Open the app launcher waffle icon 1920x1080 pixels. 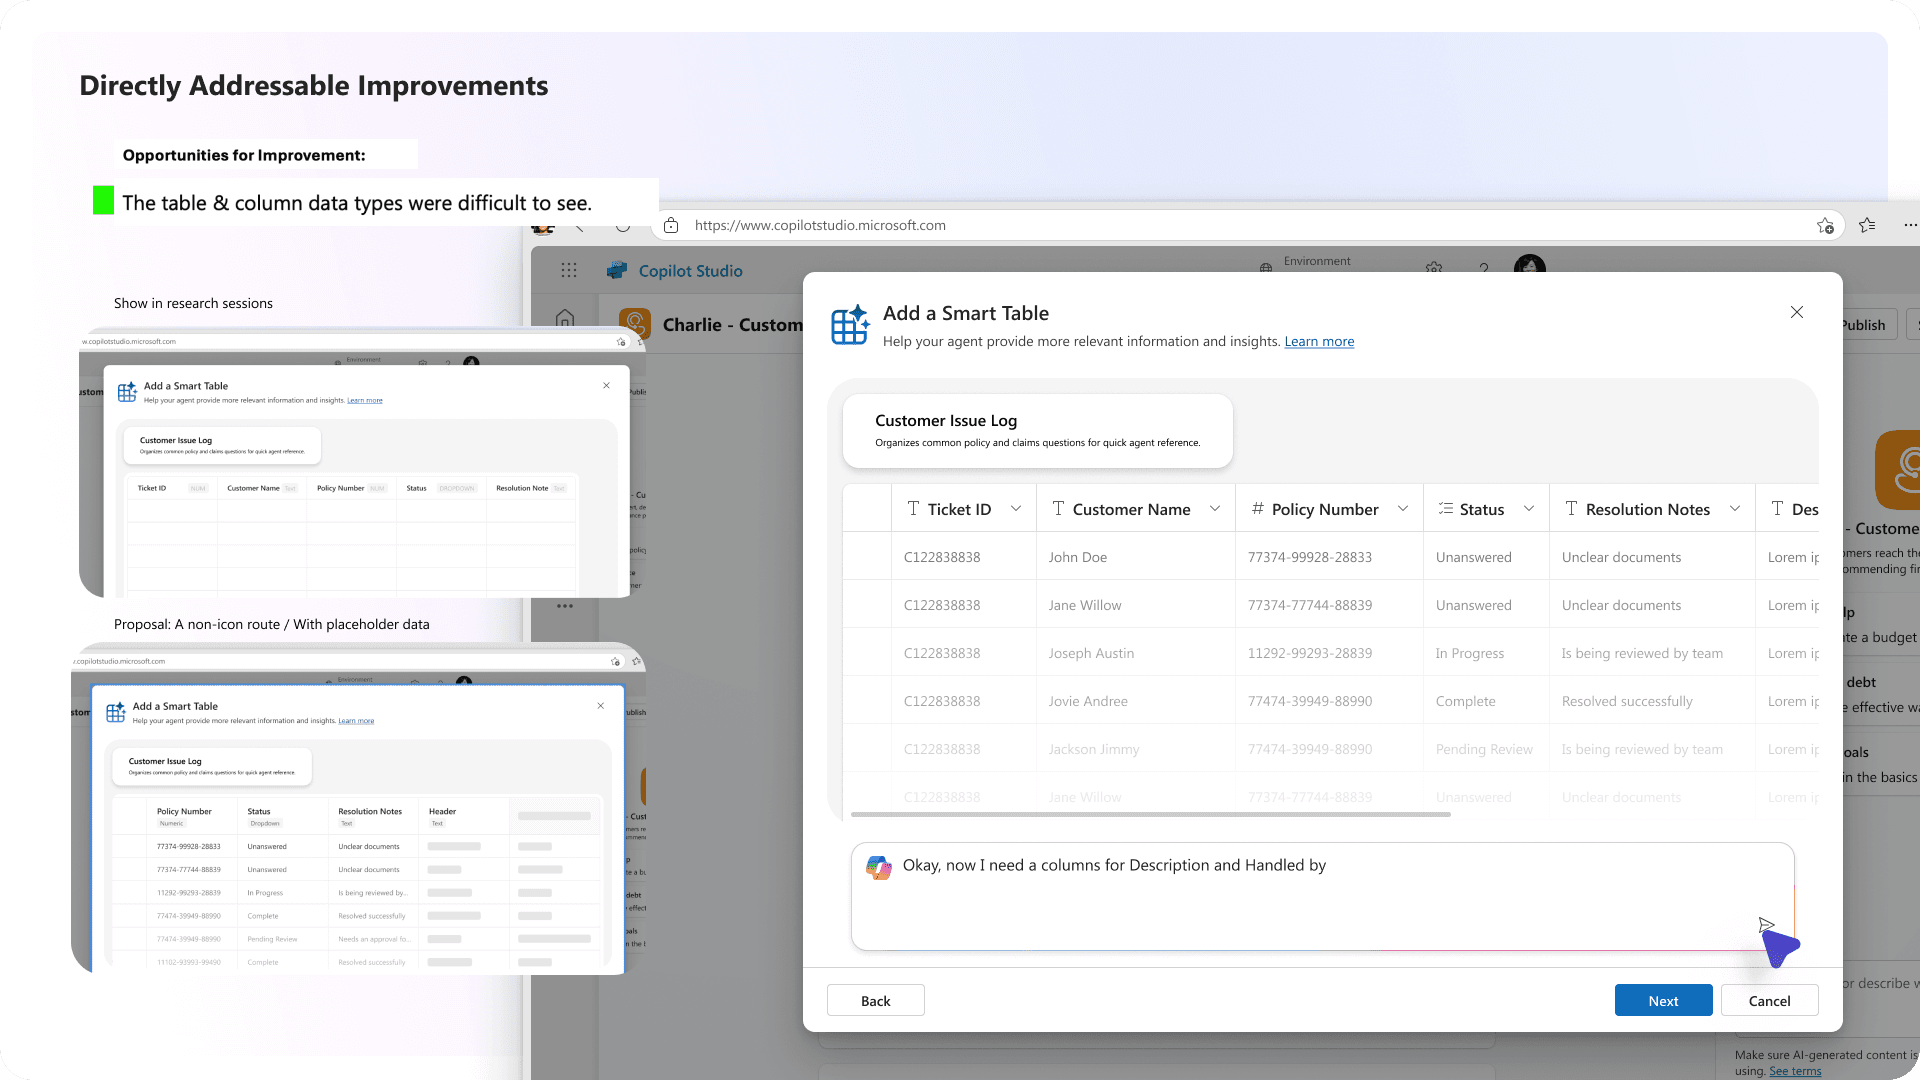(x=569, y=270)
